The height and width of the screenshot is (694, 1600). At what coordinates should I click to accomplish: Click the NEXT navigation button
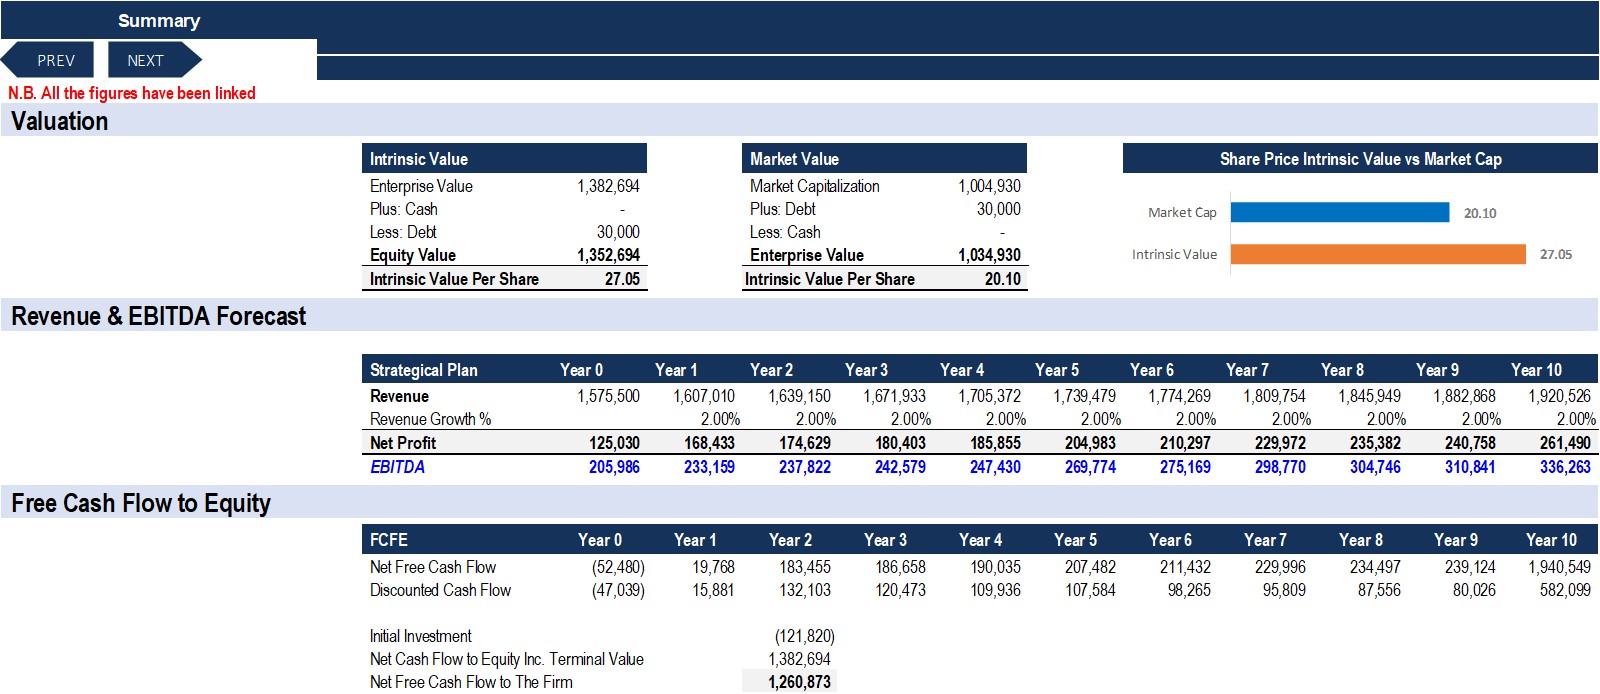pyautogui.click(x=154, y=60)
